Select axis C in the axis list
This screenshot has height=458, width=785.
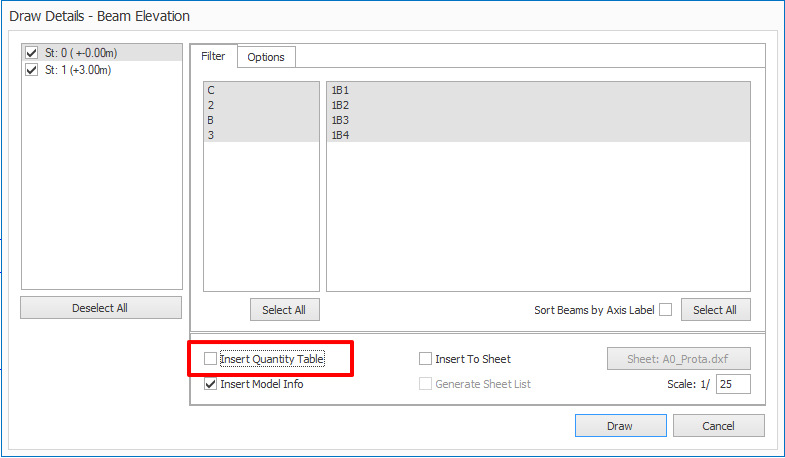[212, 90]
